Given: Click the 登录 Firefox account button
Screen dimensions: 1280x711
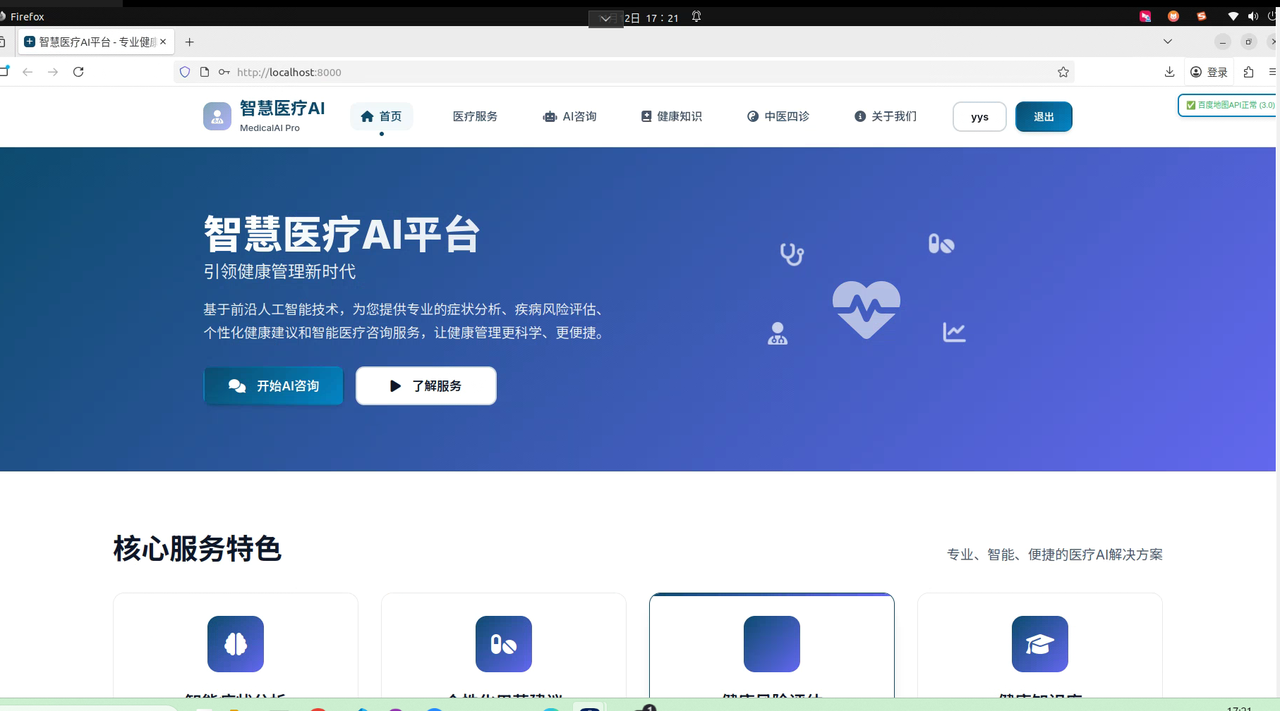Looking at the screenshot, I should point(1209,72).
